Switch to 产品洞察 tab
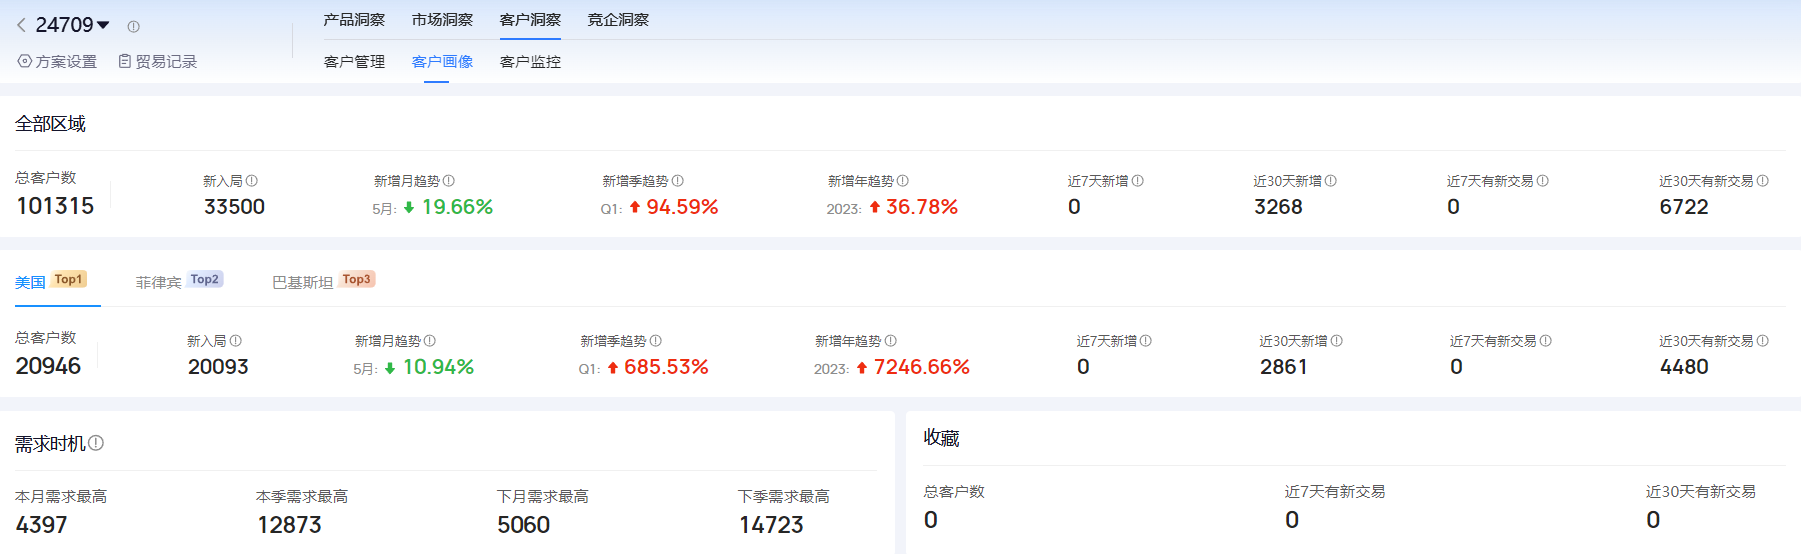The image size is (1801, 554). click(354, 20)
